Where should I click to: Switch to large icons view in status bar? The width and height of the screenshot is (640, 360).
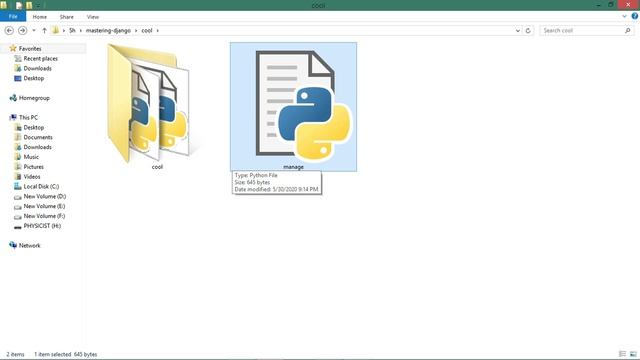click(633, 354)
